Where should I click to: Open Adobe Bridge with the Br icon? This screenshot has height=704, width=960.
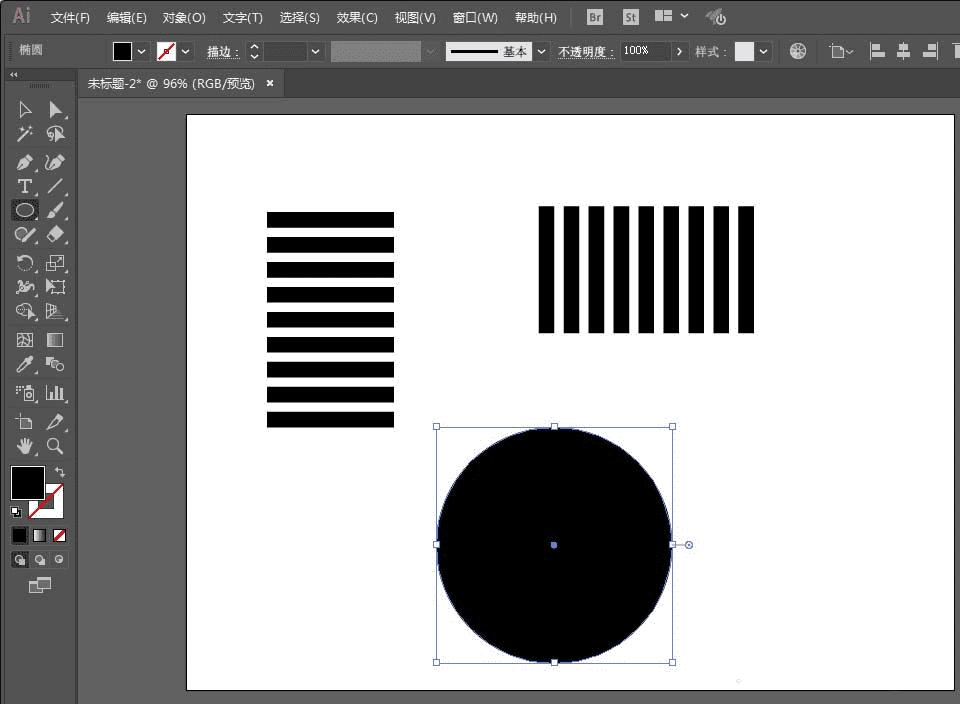(x=595, y=17)
